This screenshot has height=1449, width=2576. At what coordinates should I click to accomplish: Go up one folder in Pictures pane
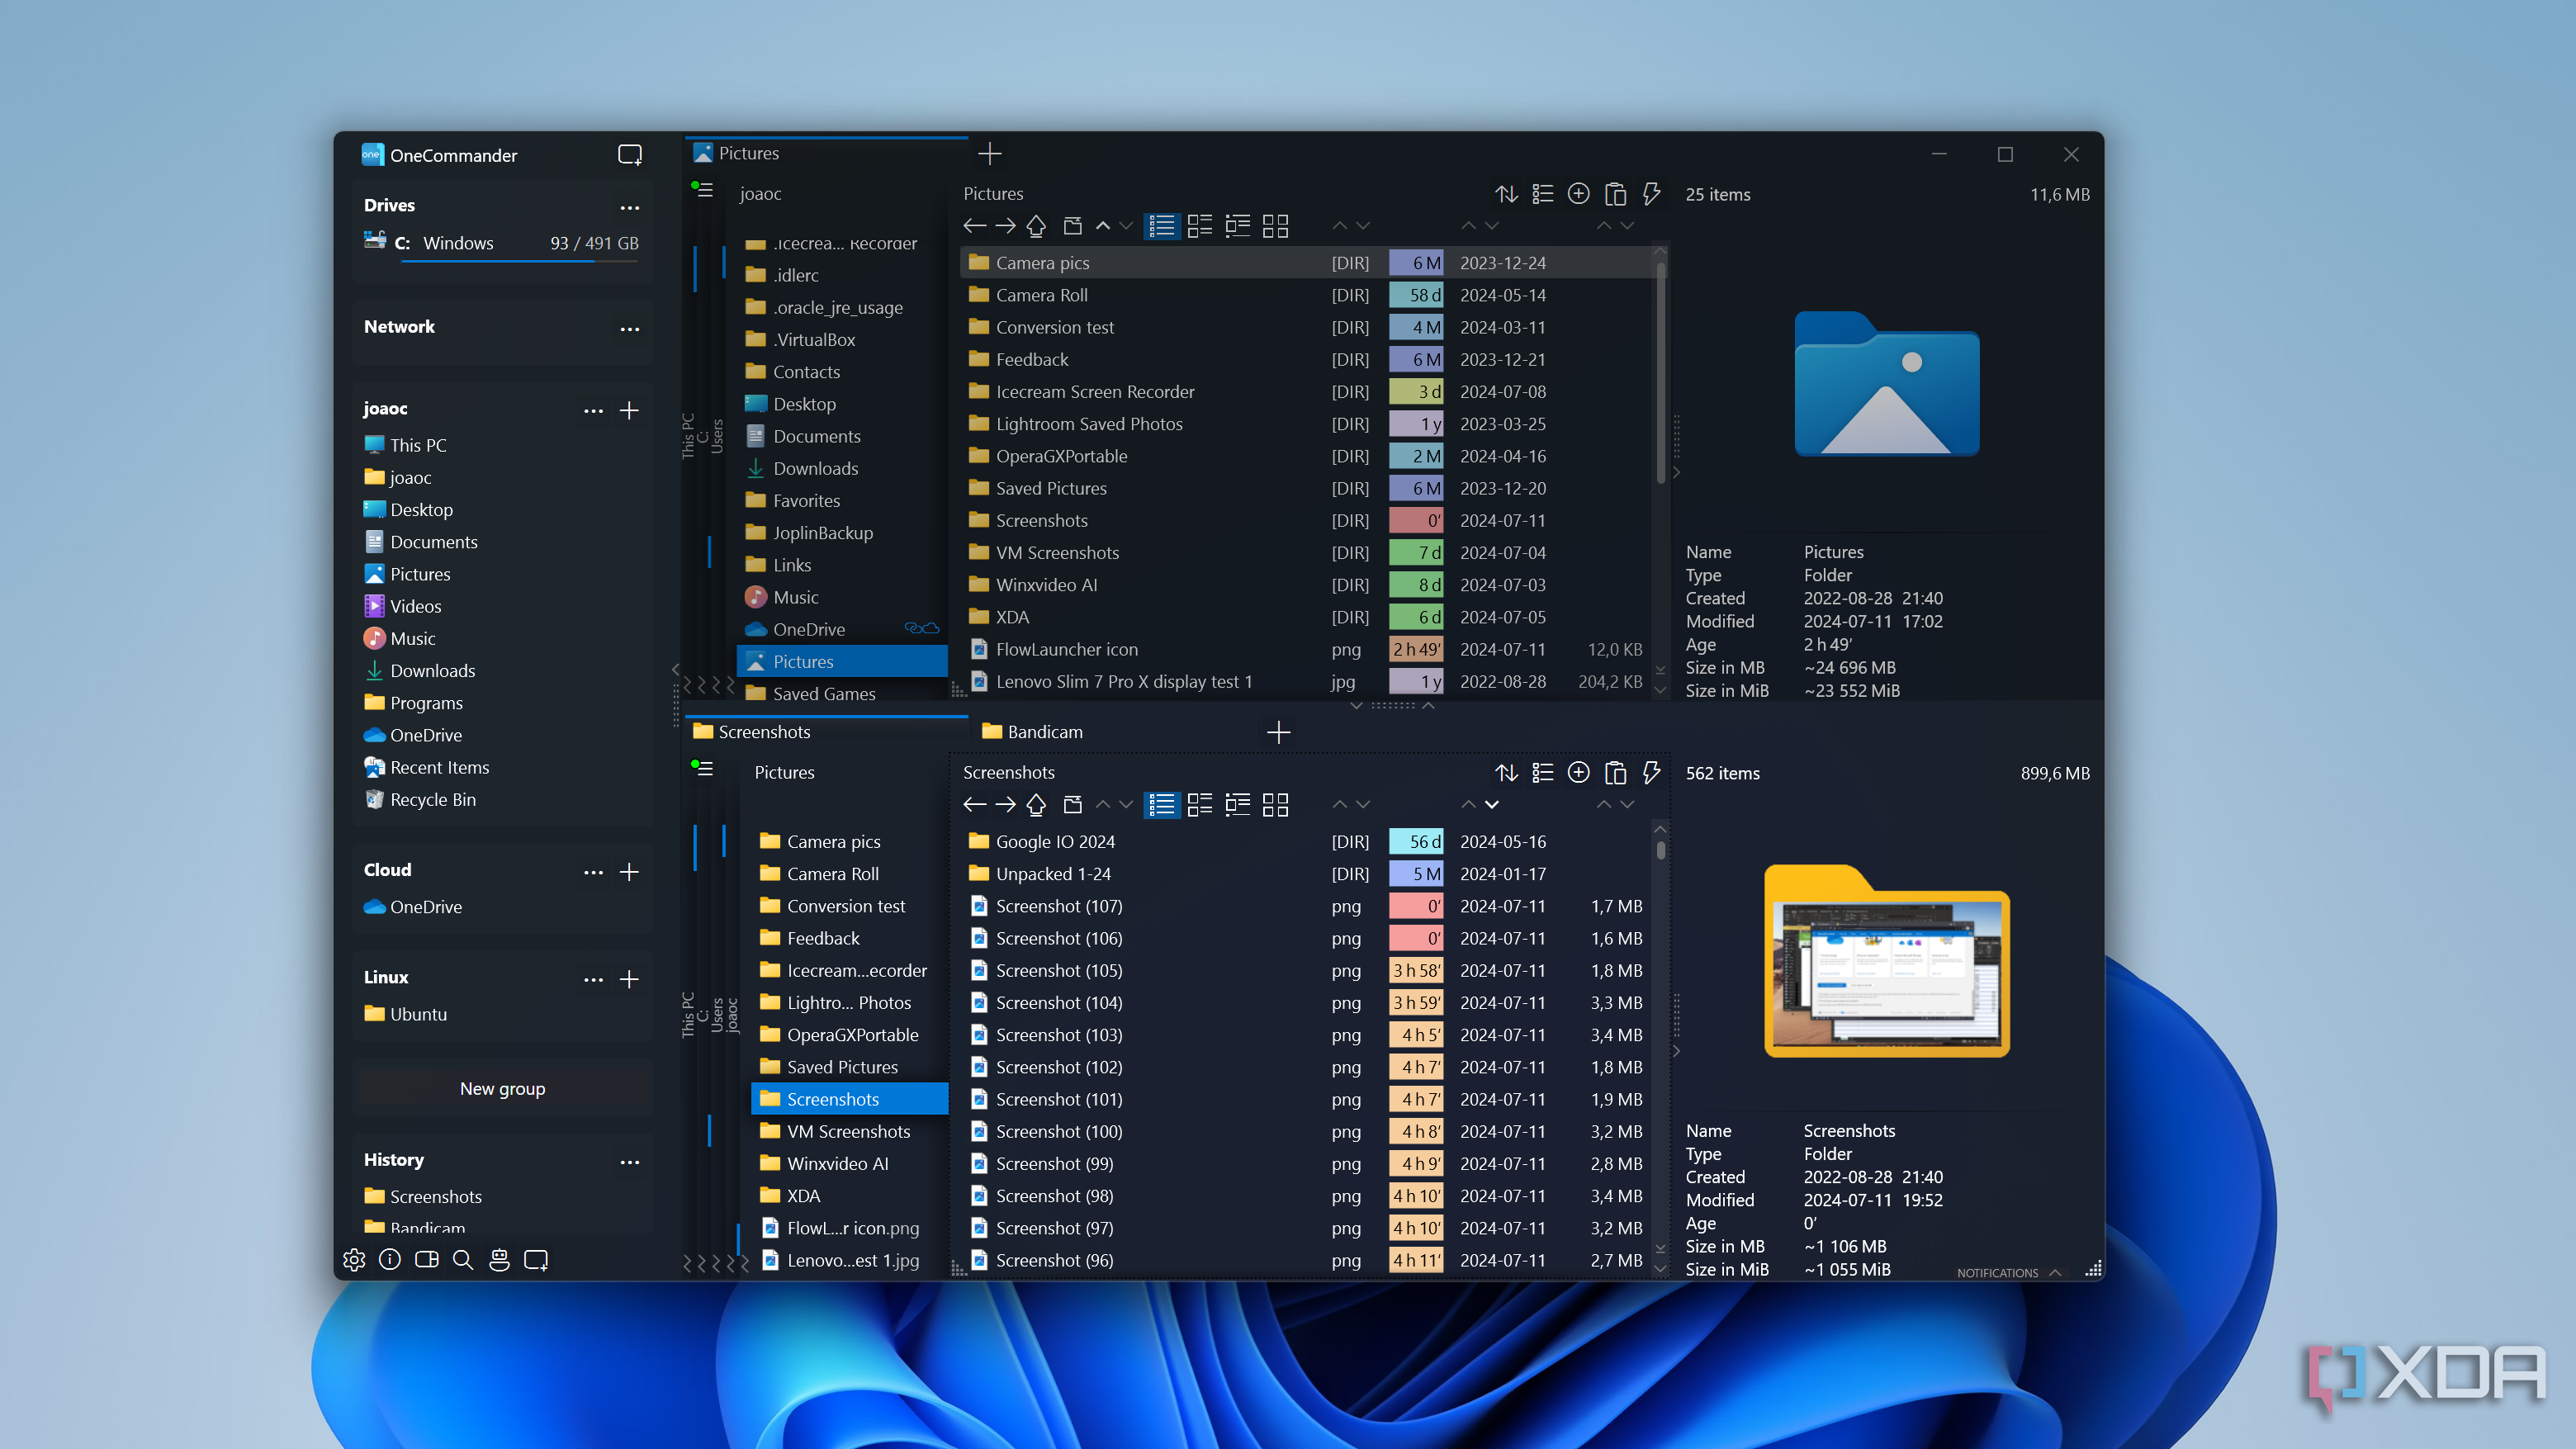tap(1036, 226)
